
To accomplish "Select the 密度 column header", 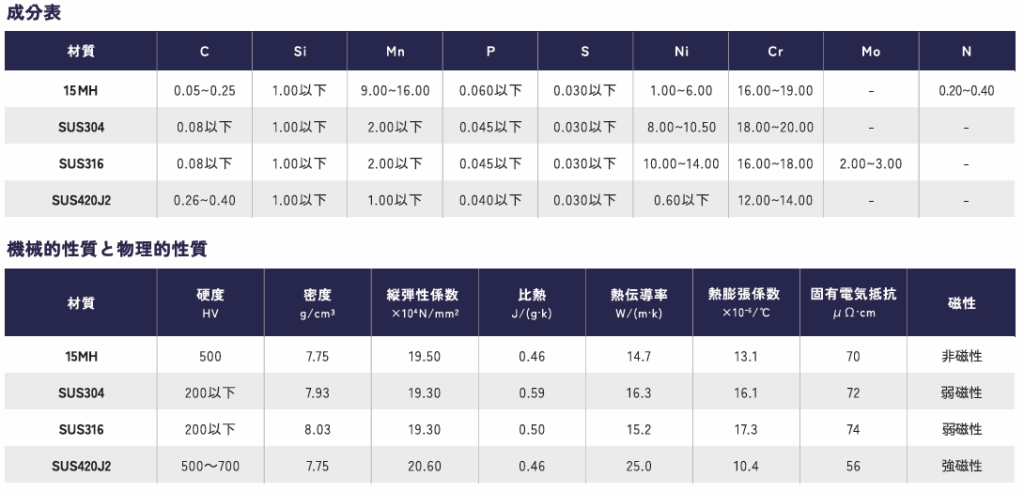I will (x=317, y=303).
